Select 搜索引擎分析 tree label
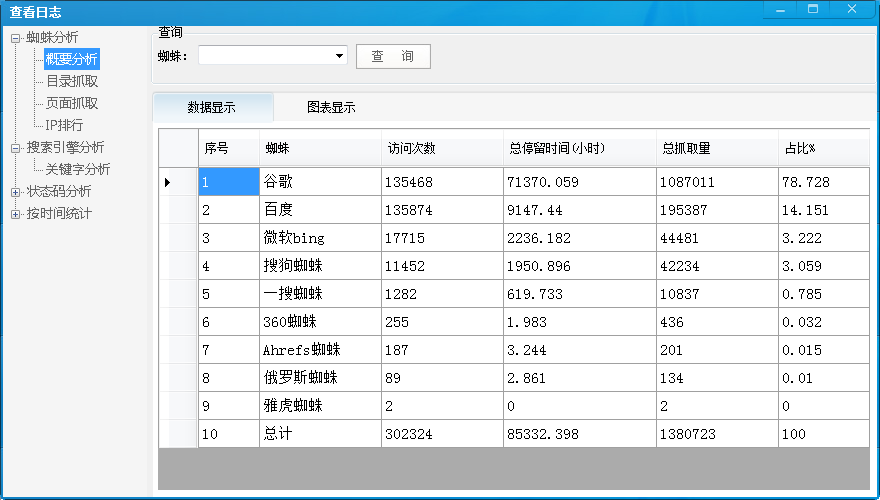This screenshot has height=500, width=880. [65, 148]
